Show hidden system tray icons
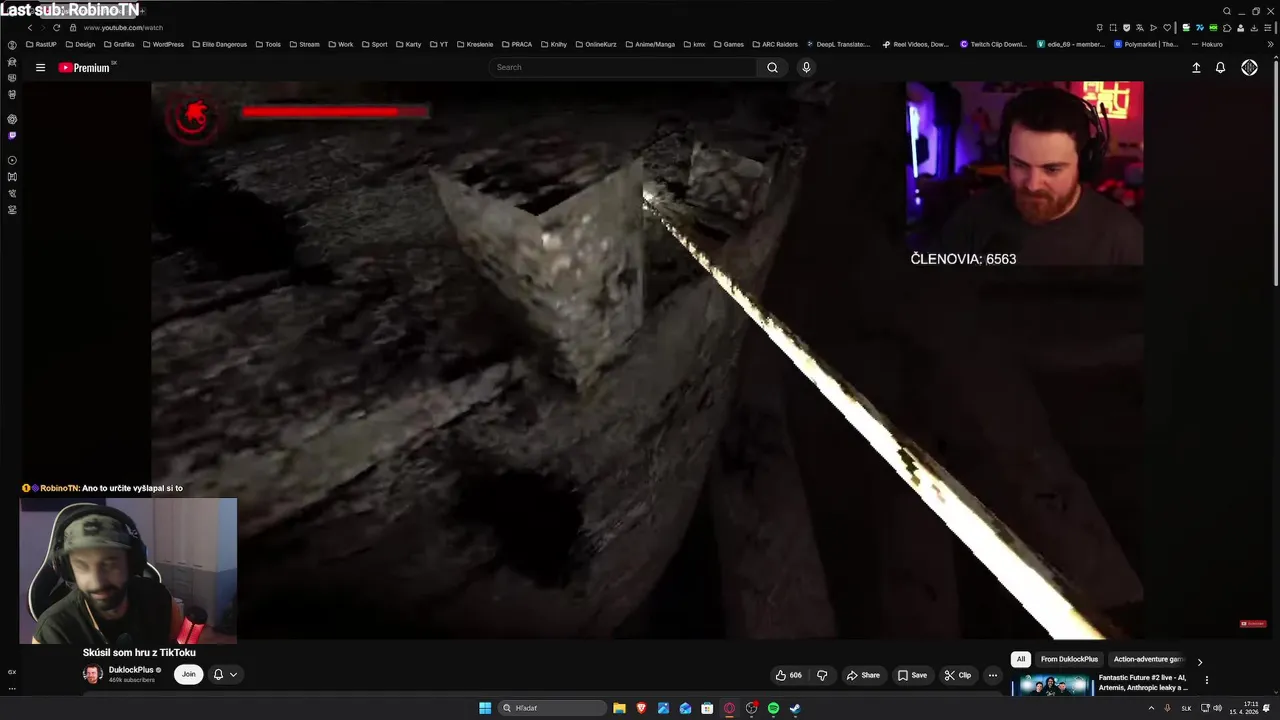 click(1151, 708)
